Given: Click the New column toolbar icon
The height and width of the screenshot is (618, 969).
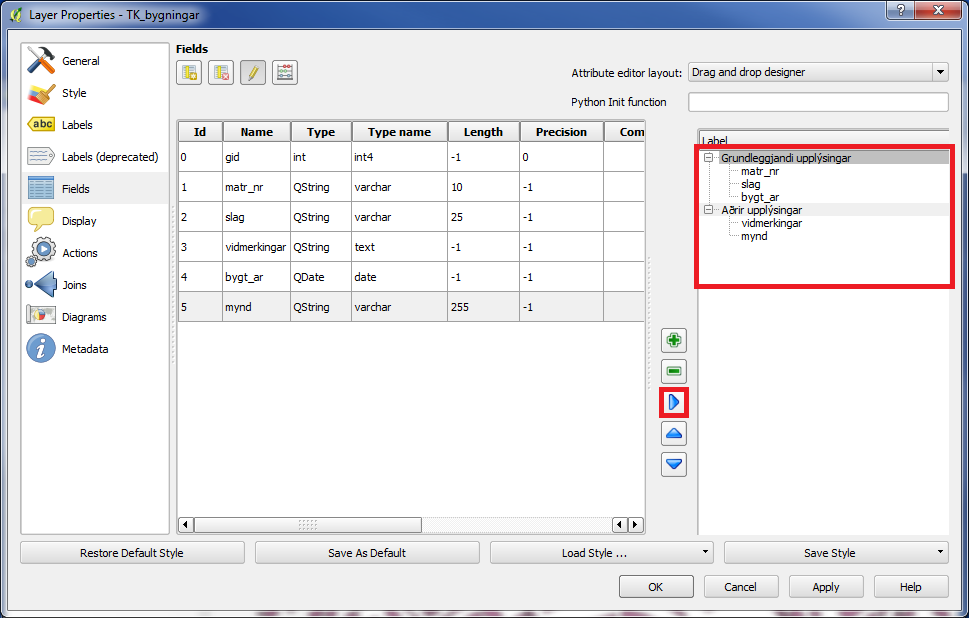Looking at the screenshot, I should click(x=189, y=73).
